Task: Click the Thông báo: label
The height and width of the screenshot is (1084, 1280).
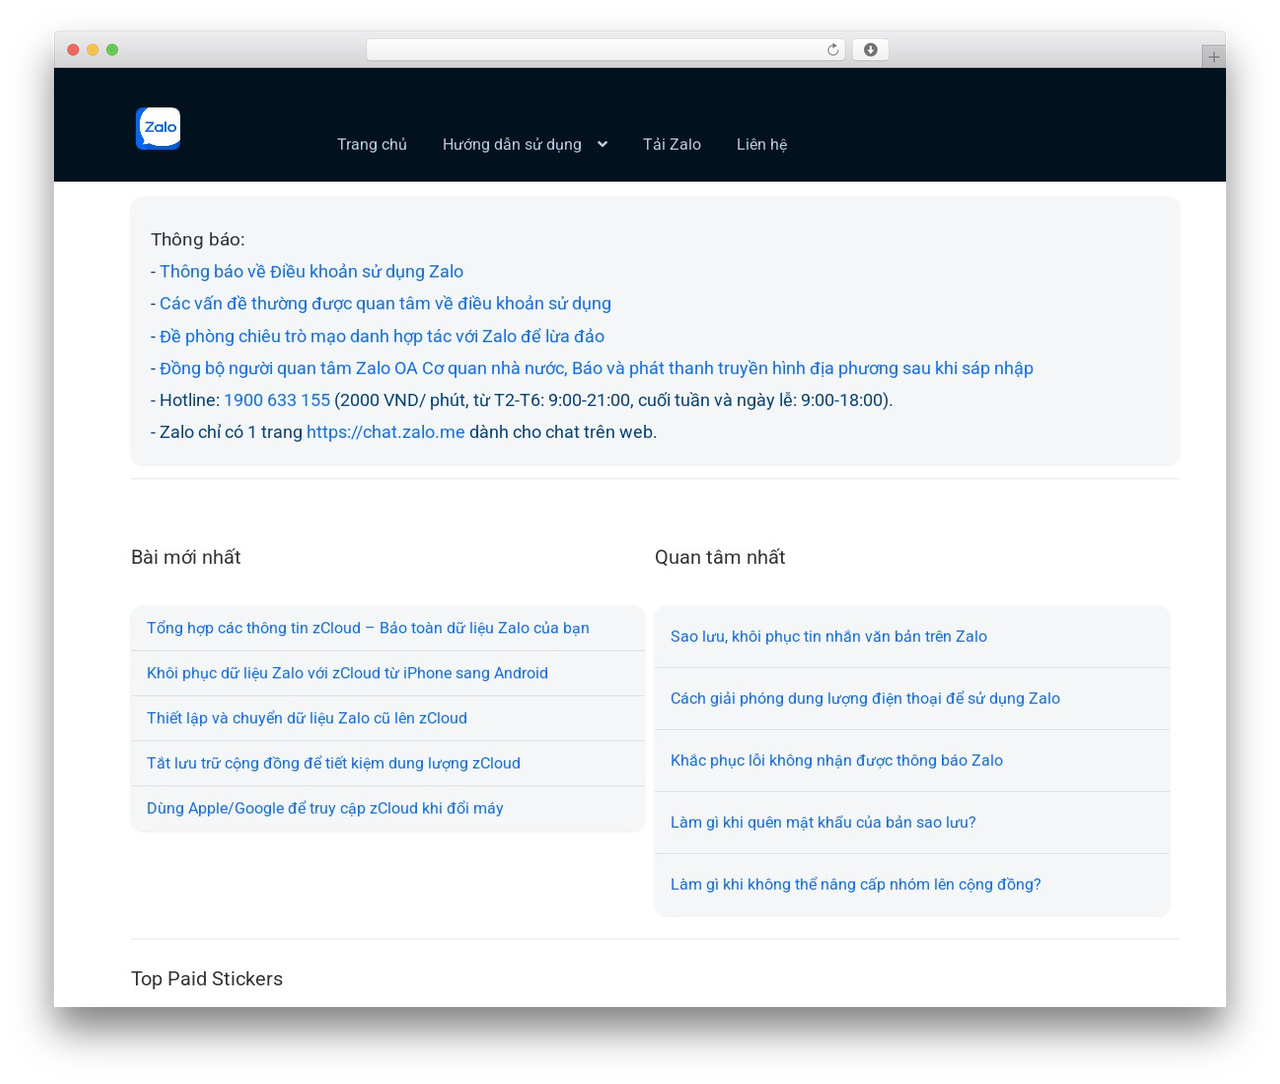Action: [x=198, y=239]
